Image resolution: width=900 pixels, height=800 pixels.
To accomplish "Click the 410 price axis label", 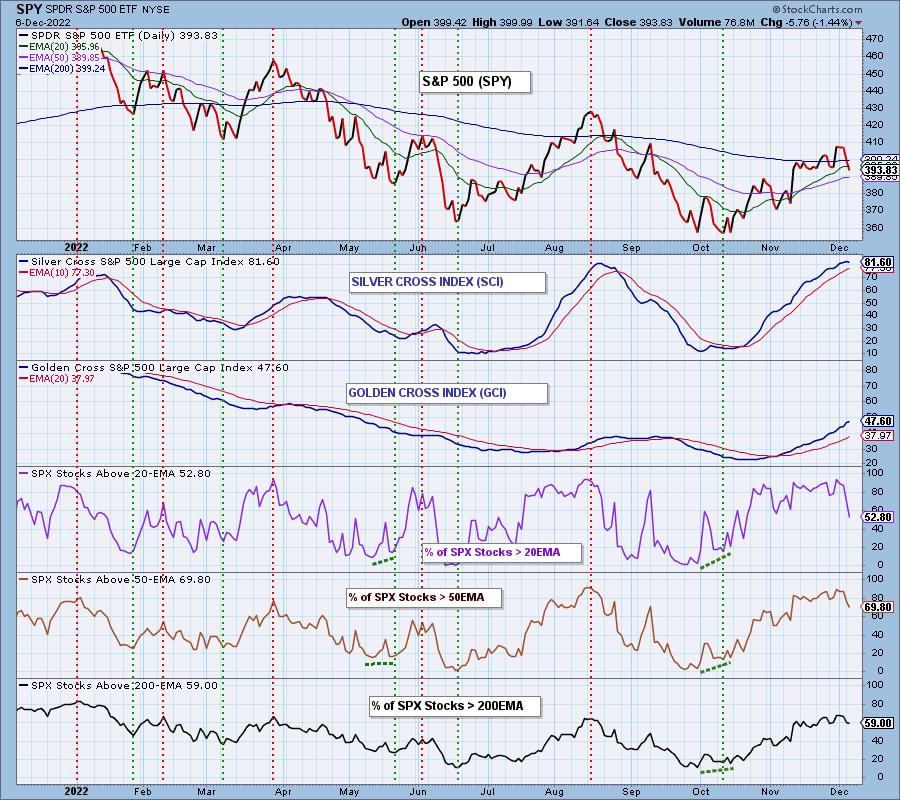I will point(875,142).
